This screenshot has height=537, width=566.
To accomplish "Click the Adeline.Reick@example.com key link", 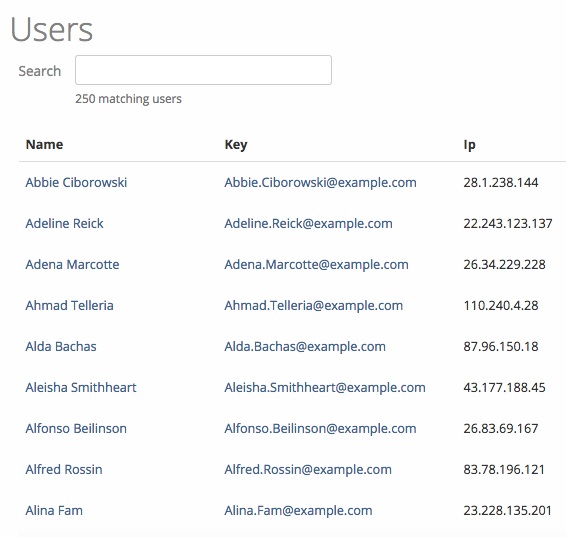I will [x=309, y=223].
